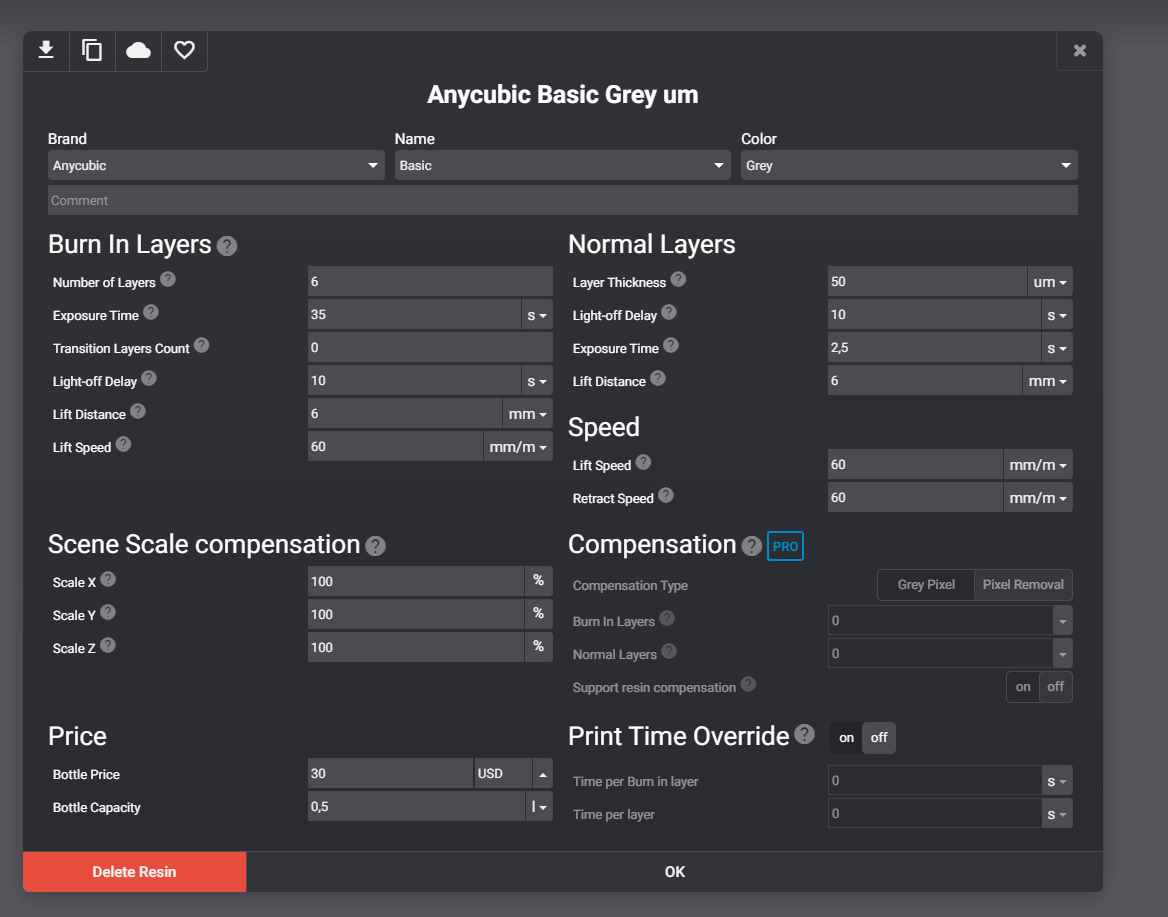This screenshot has height=917, width=1168.
Task: Open the Layer Thickness um unit dropdown
Action: pyautogui.click(x=1050, y=282)
